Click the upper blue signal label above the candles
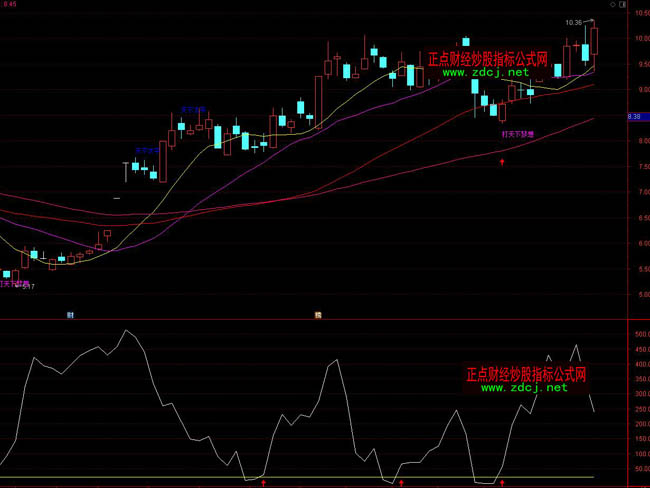This screenshot has width=650, height=488. 194,109
